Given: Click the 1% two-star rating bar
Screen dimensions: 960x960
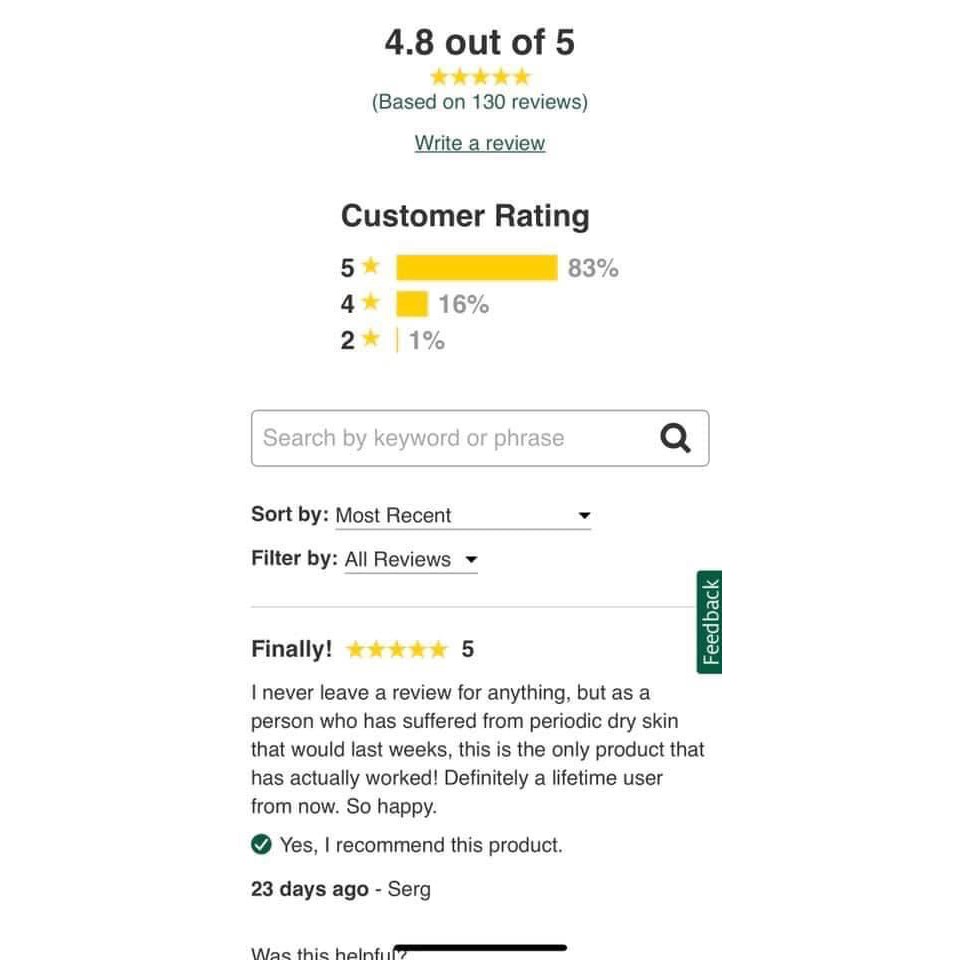Looking at the screenshot, I should (398, 340).
